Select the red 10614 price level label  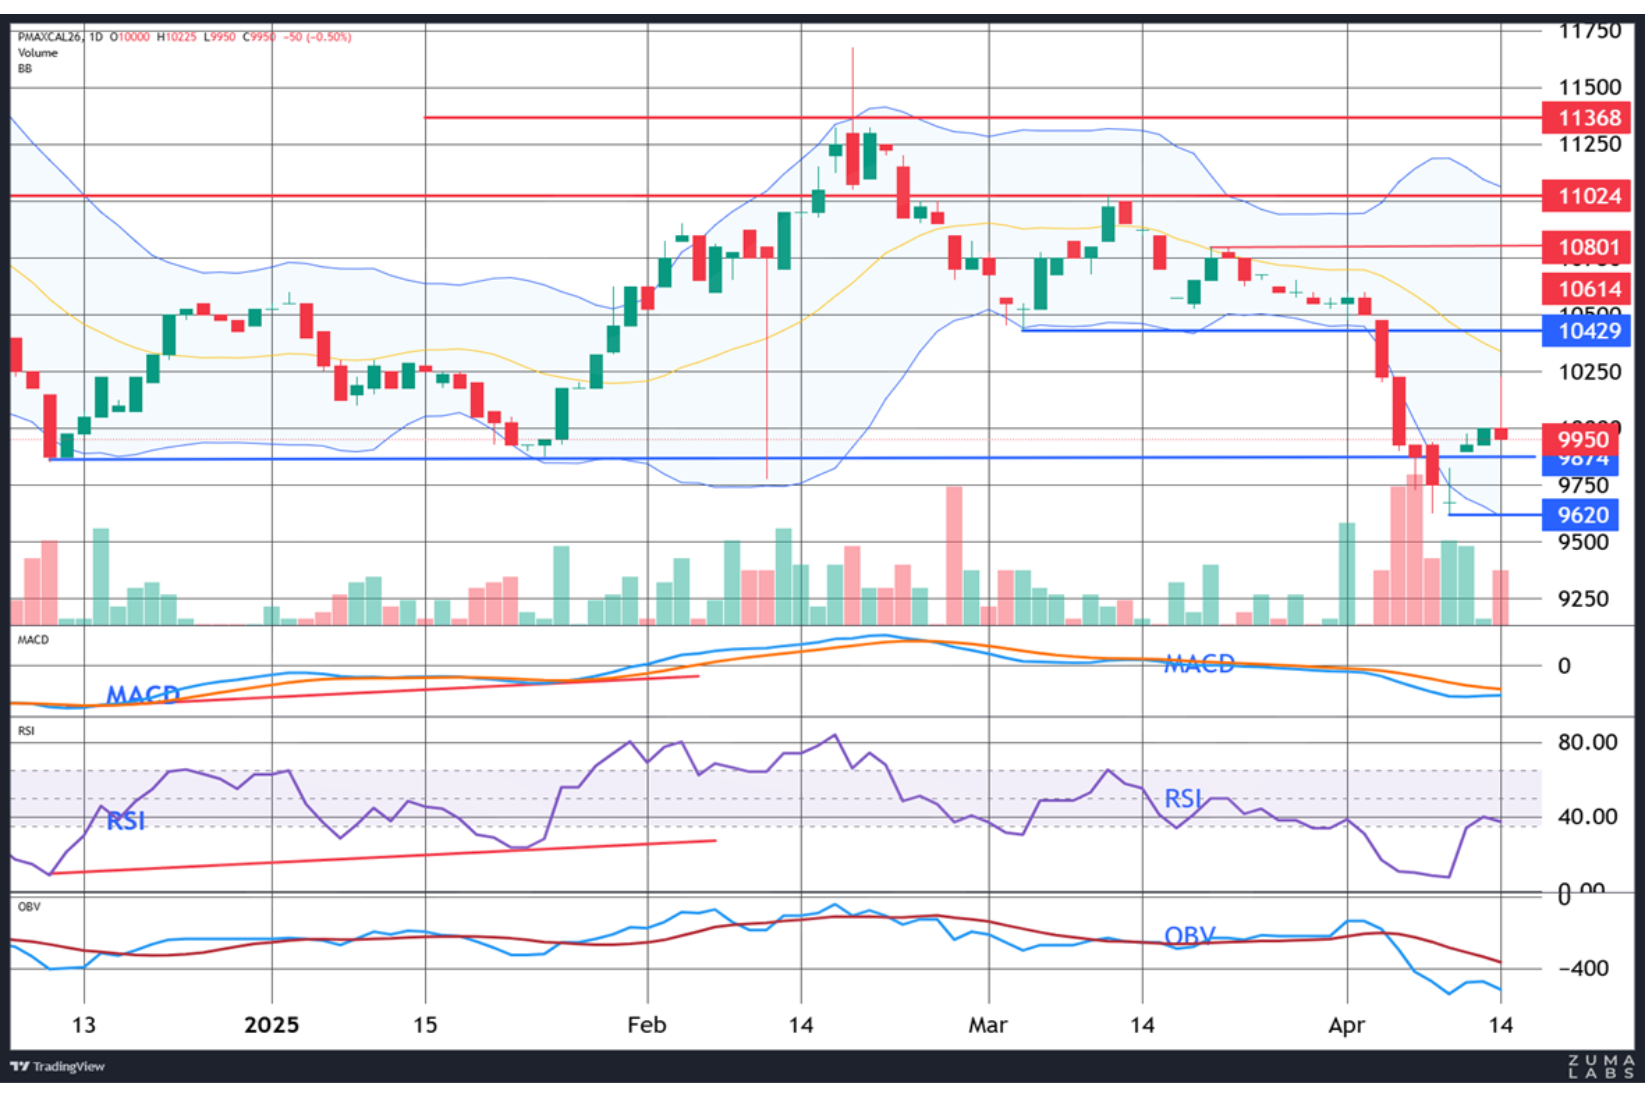point(1587,289)
